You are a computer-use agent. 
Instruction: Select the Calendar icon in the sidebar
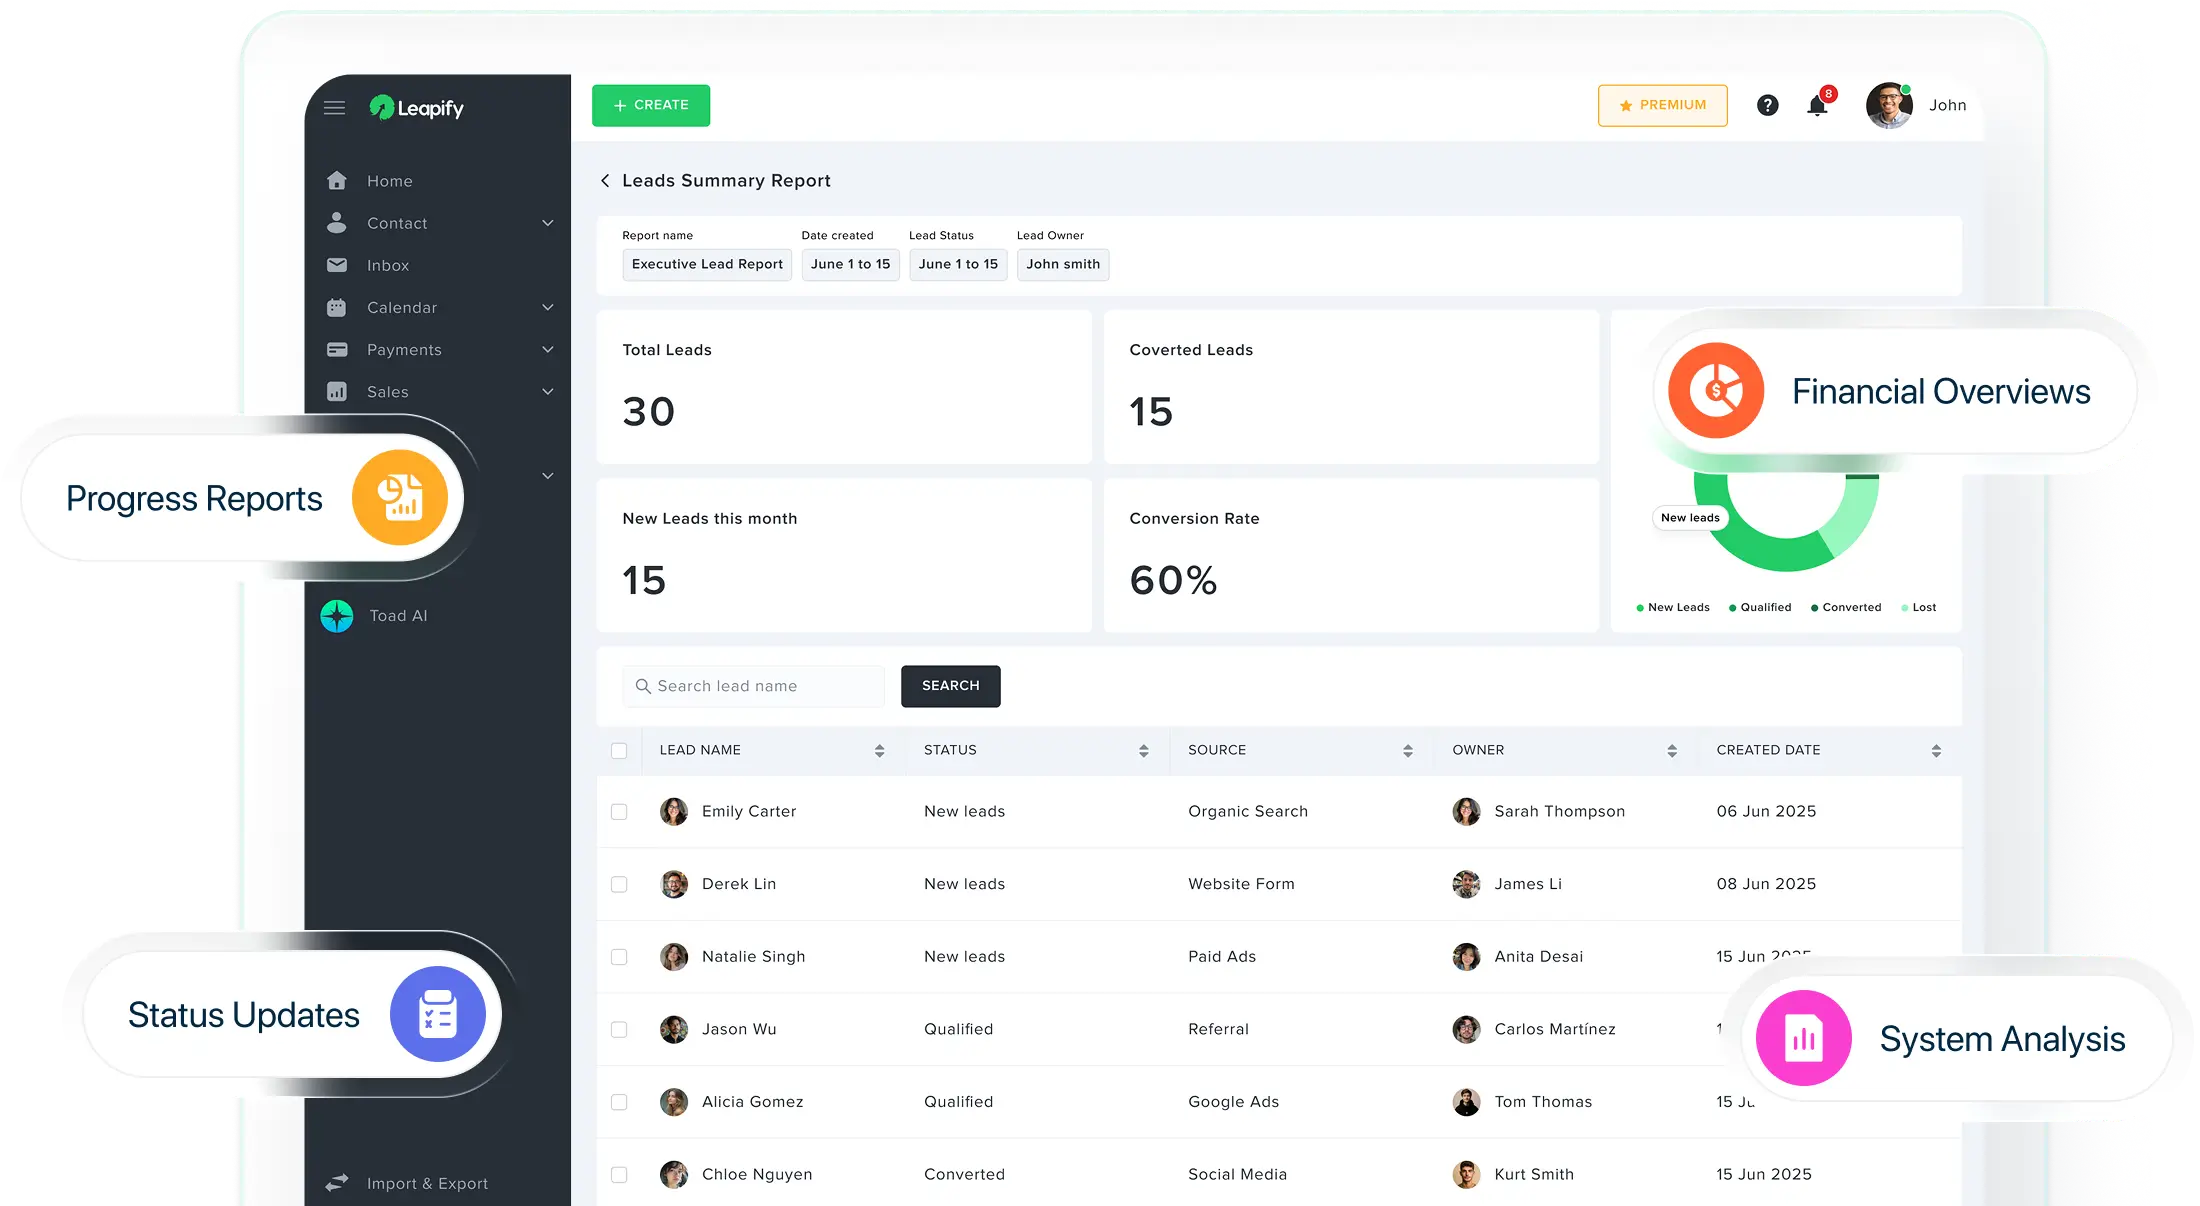click(337, 307)
